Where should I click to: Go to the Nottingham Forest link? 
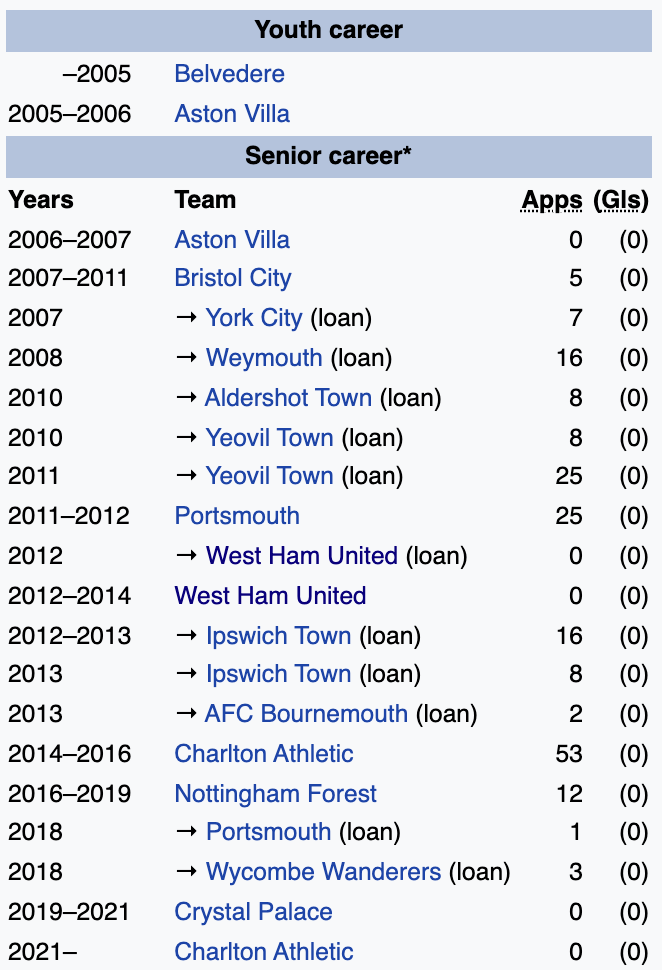tap(276, 794)
